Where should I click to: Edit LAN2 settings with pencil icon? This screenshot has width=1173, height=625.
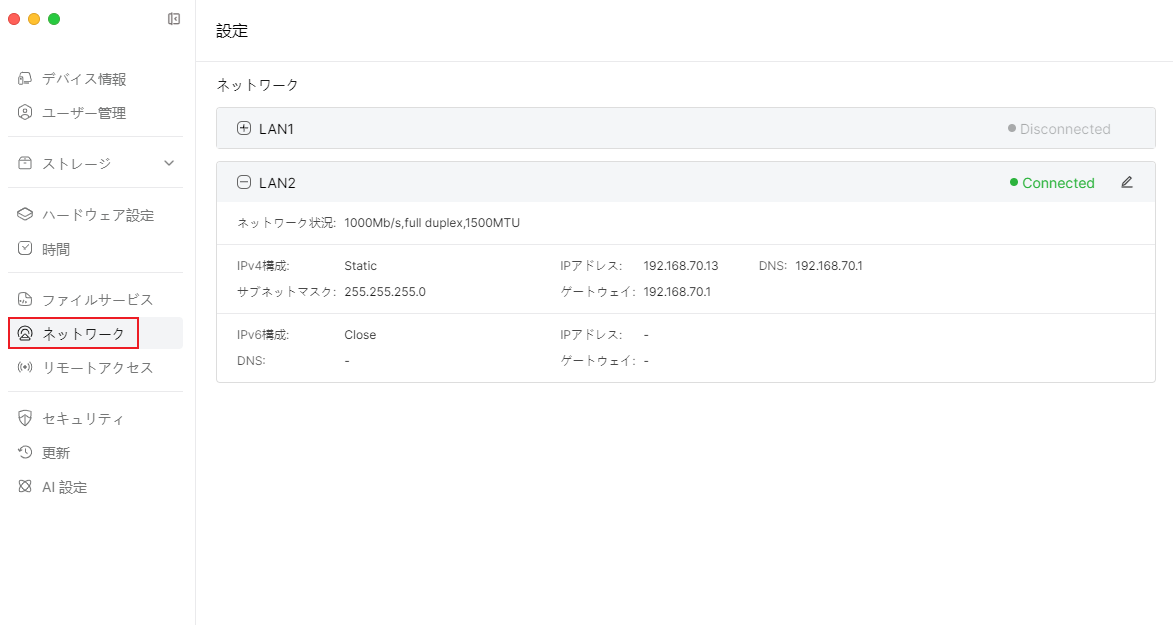click(x=1127, y=183)
